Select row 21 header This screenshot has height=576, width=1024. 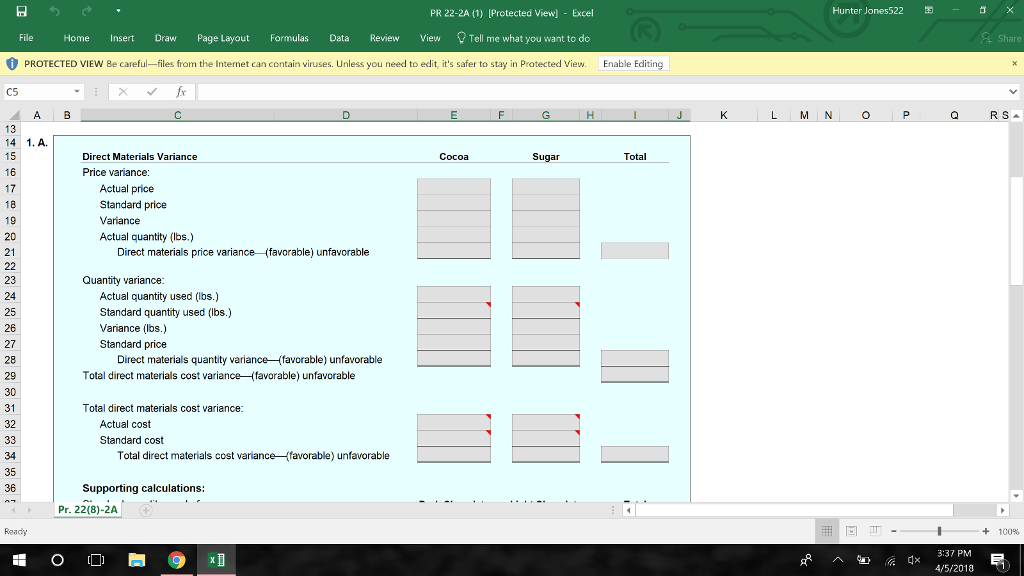(x=10, y=252)
